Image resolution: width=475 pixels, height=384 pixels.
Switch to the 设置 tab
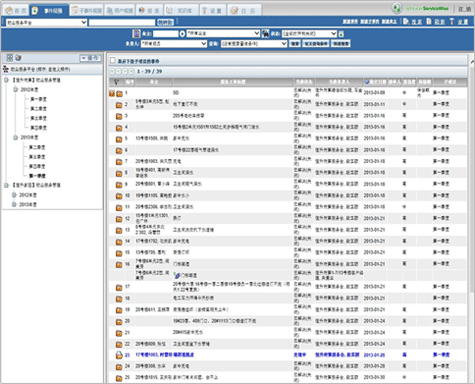click(213, 10)
